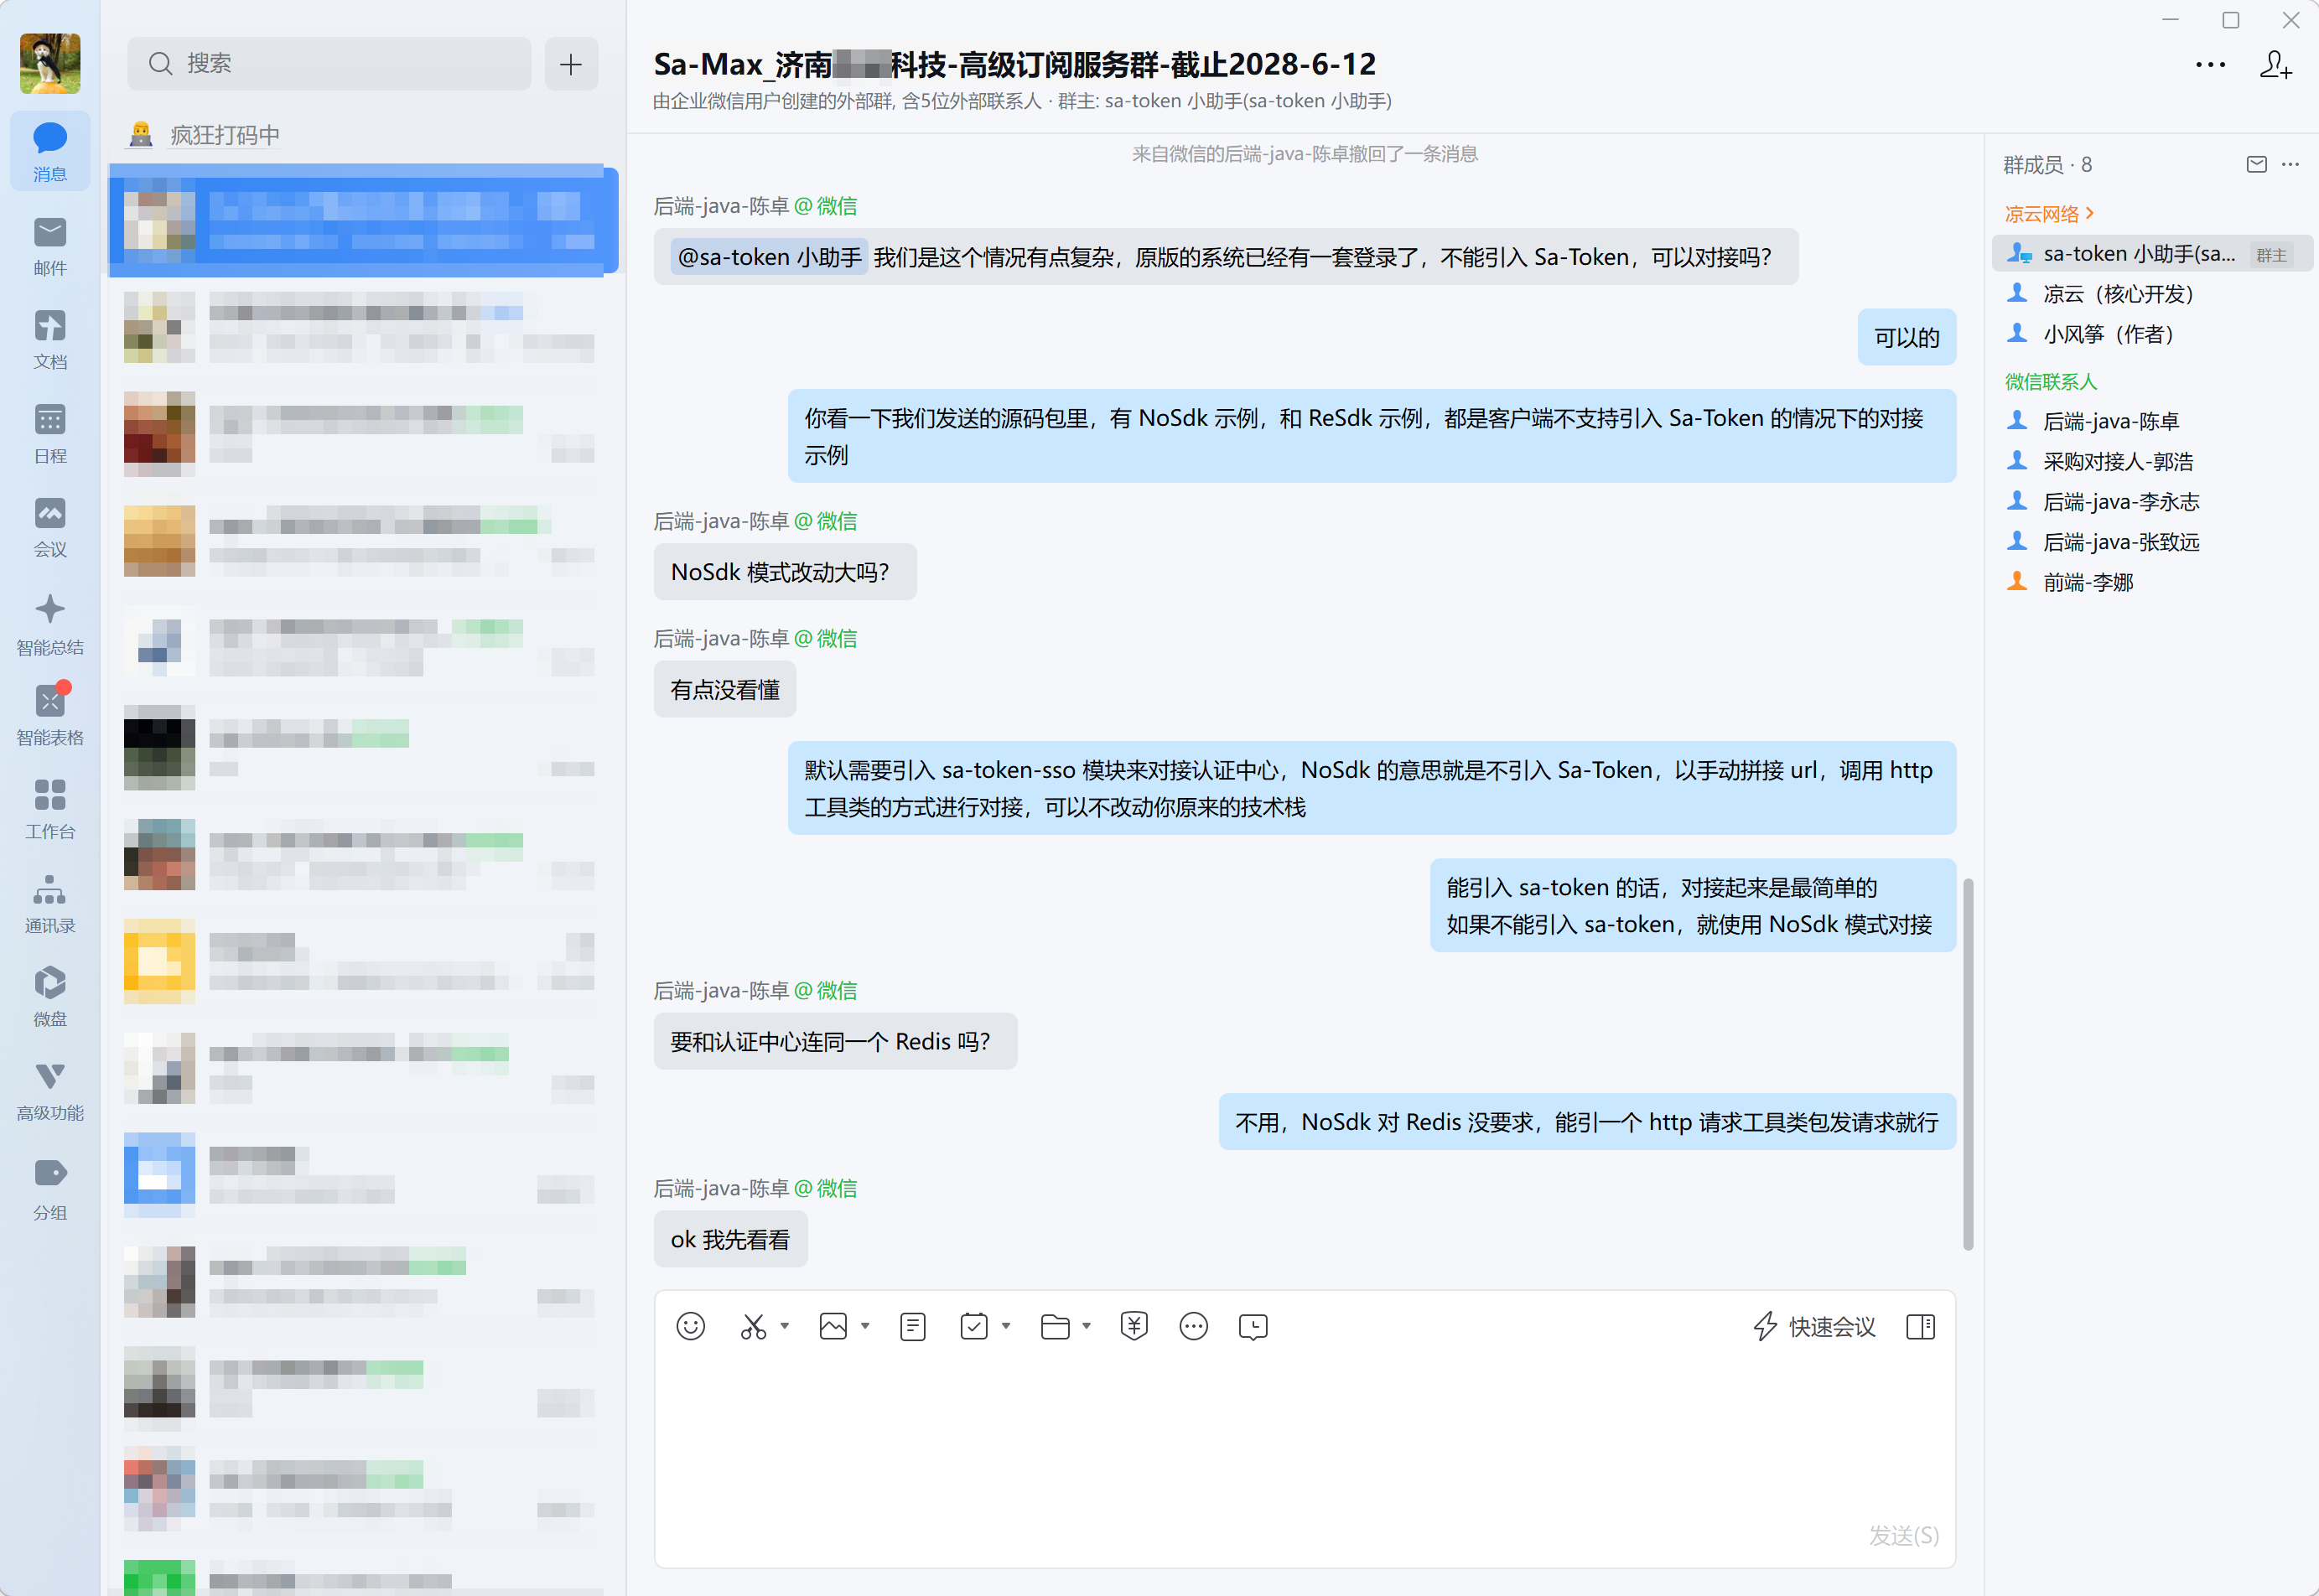Image resolution: width=2319 pixels, height=1596 pixels.
Task: Open the chat more options ellipsis
Action: click(x=2211, y=65)
